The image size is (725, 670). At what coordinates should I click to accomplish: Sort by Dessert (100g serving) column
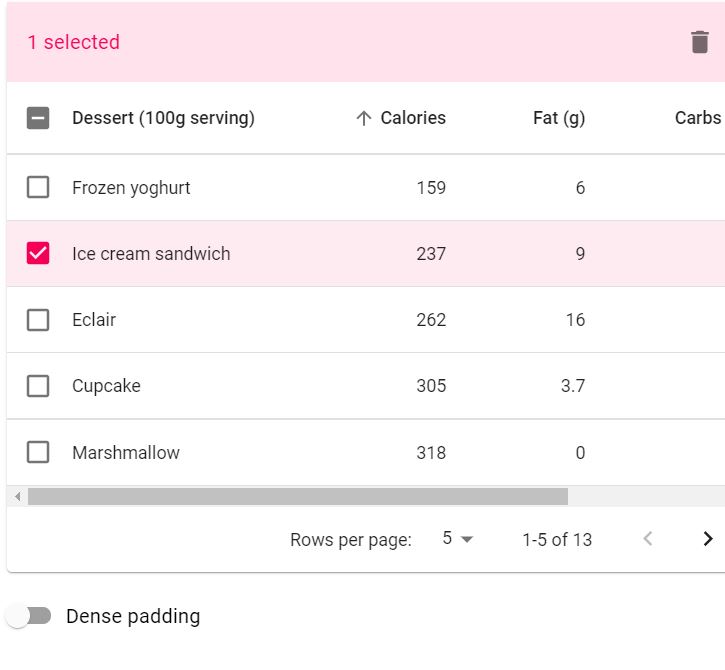[163, 118]
